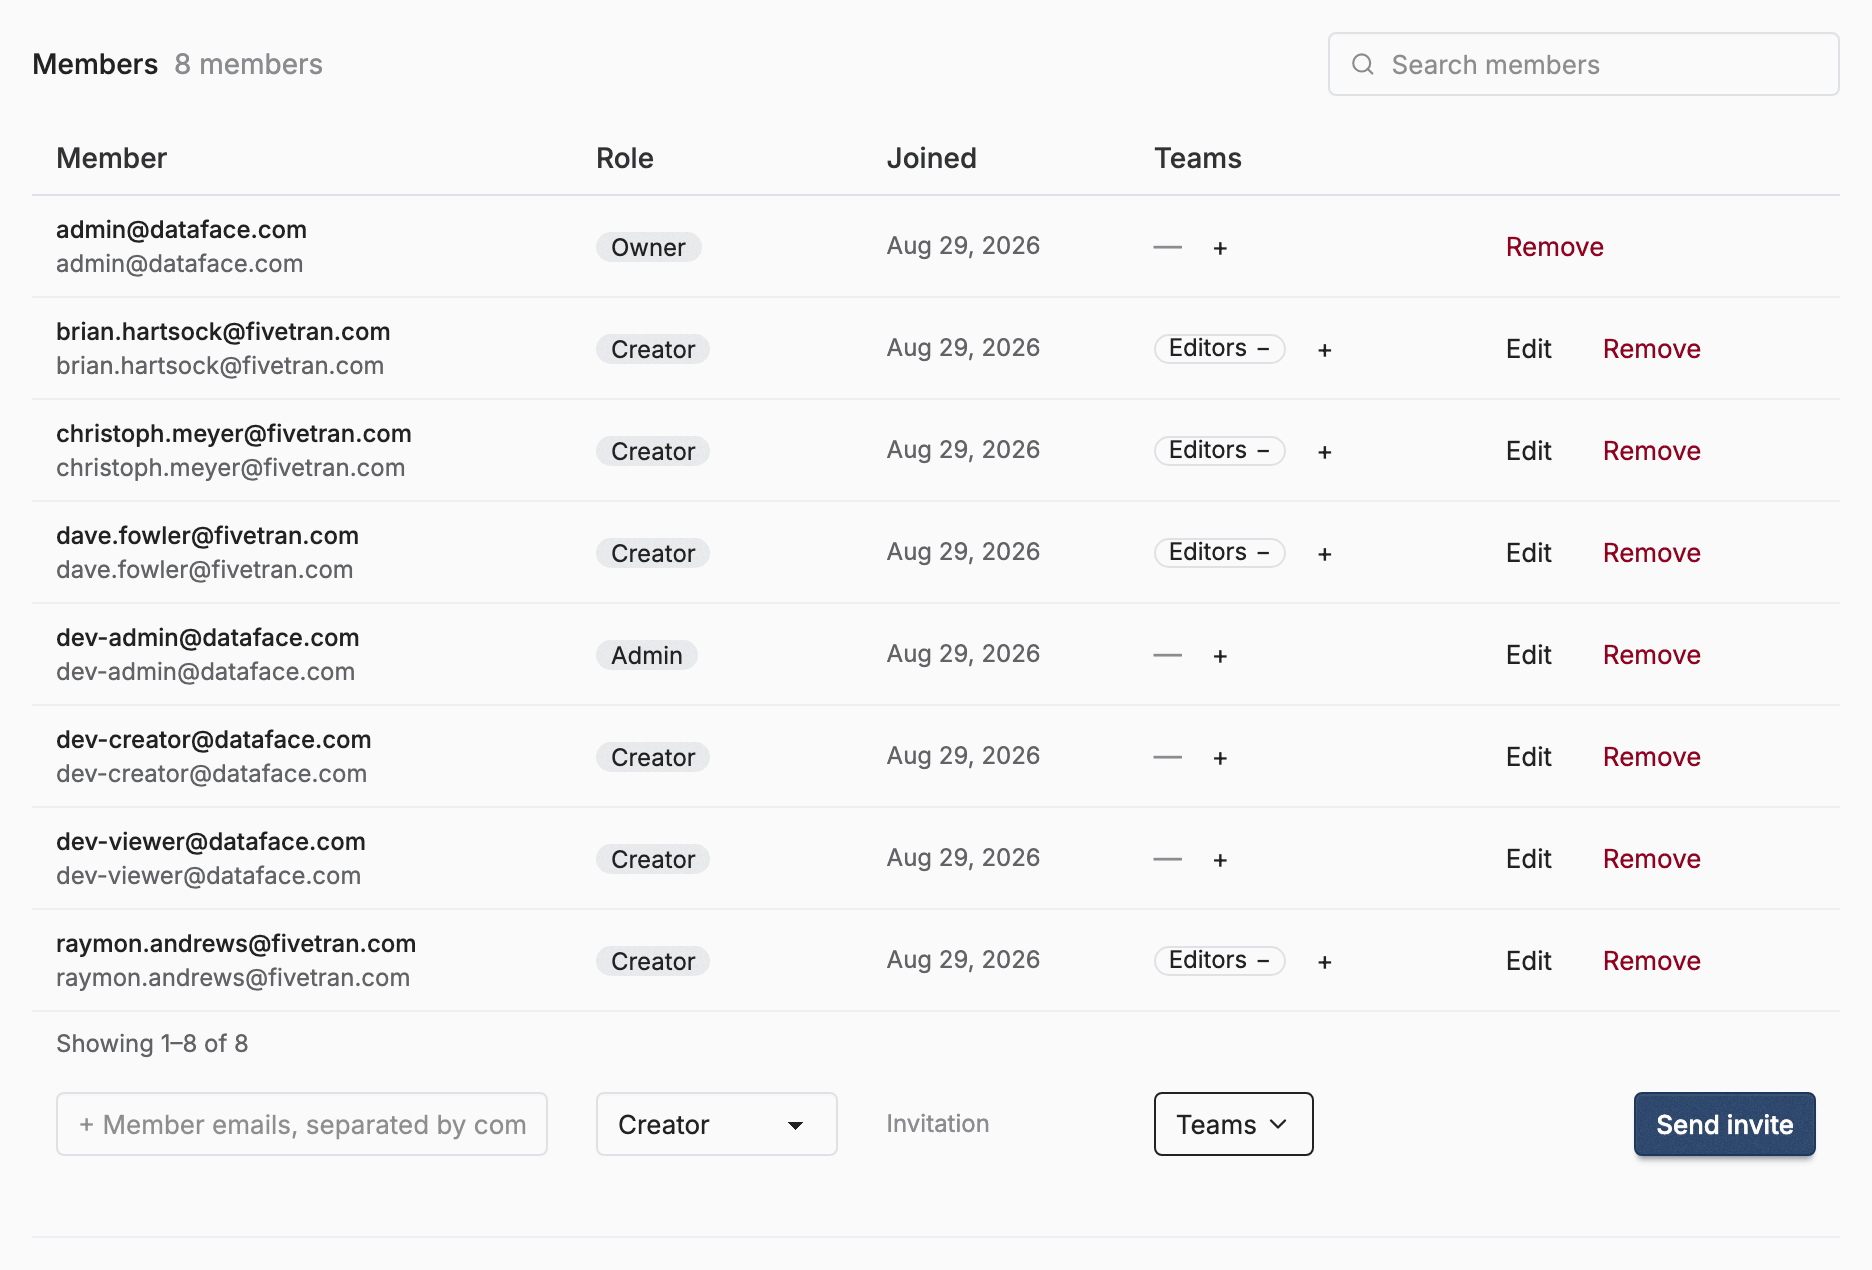Edit member dev-creator@dataface.com
This screenshot has width=1872, height=1270.
tap(1528, 757)
